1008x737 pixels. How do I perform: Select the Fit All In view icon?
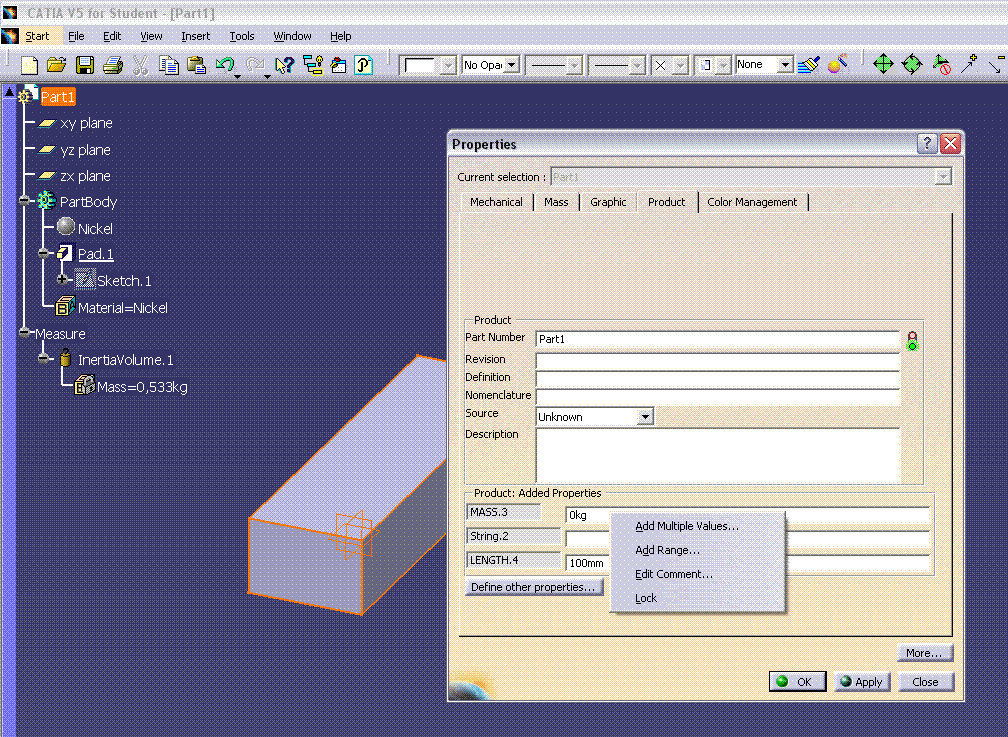click(883, 64)
